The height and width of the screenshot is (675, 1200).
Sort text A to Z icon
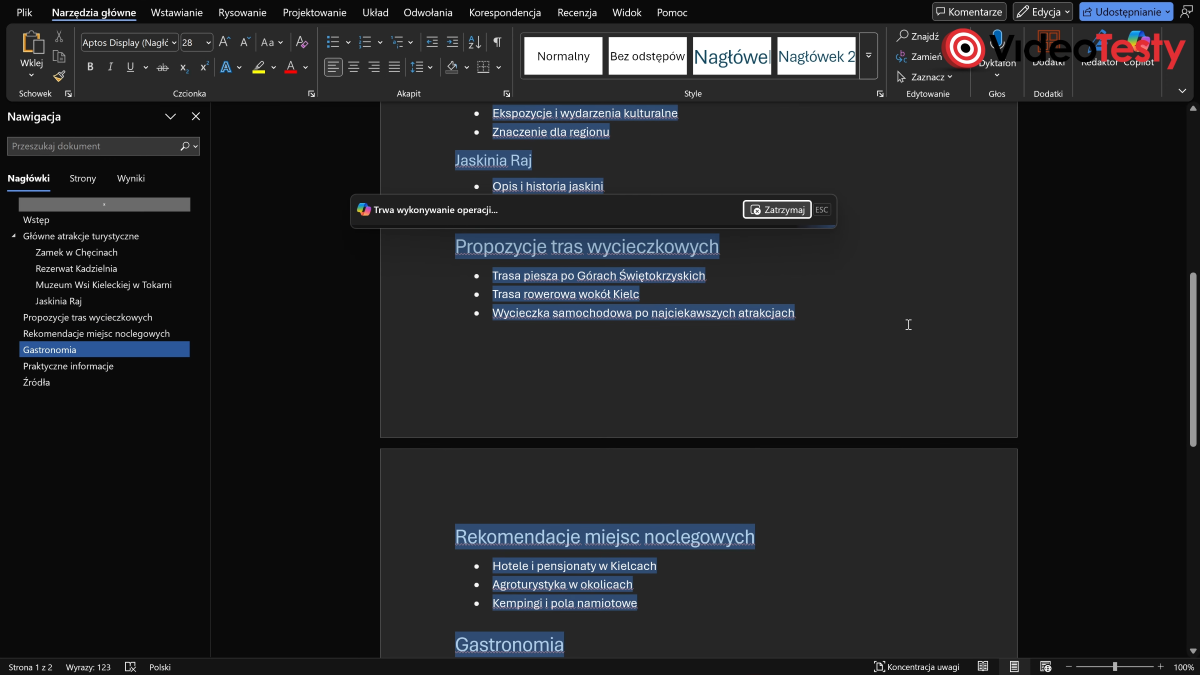(476, 42)
